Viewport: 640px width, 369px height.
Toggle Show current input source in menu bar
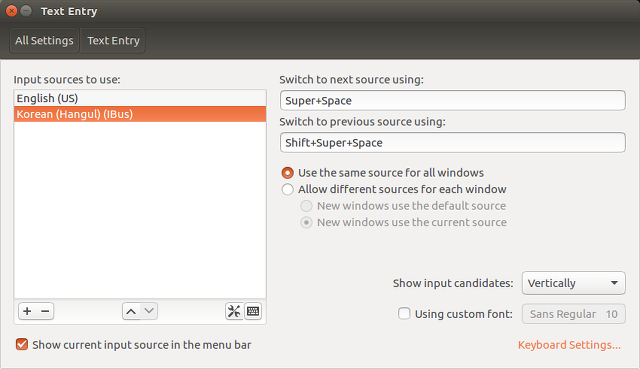pos(22,345)
